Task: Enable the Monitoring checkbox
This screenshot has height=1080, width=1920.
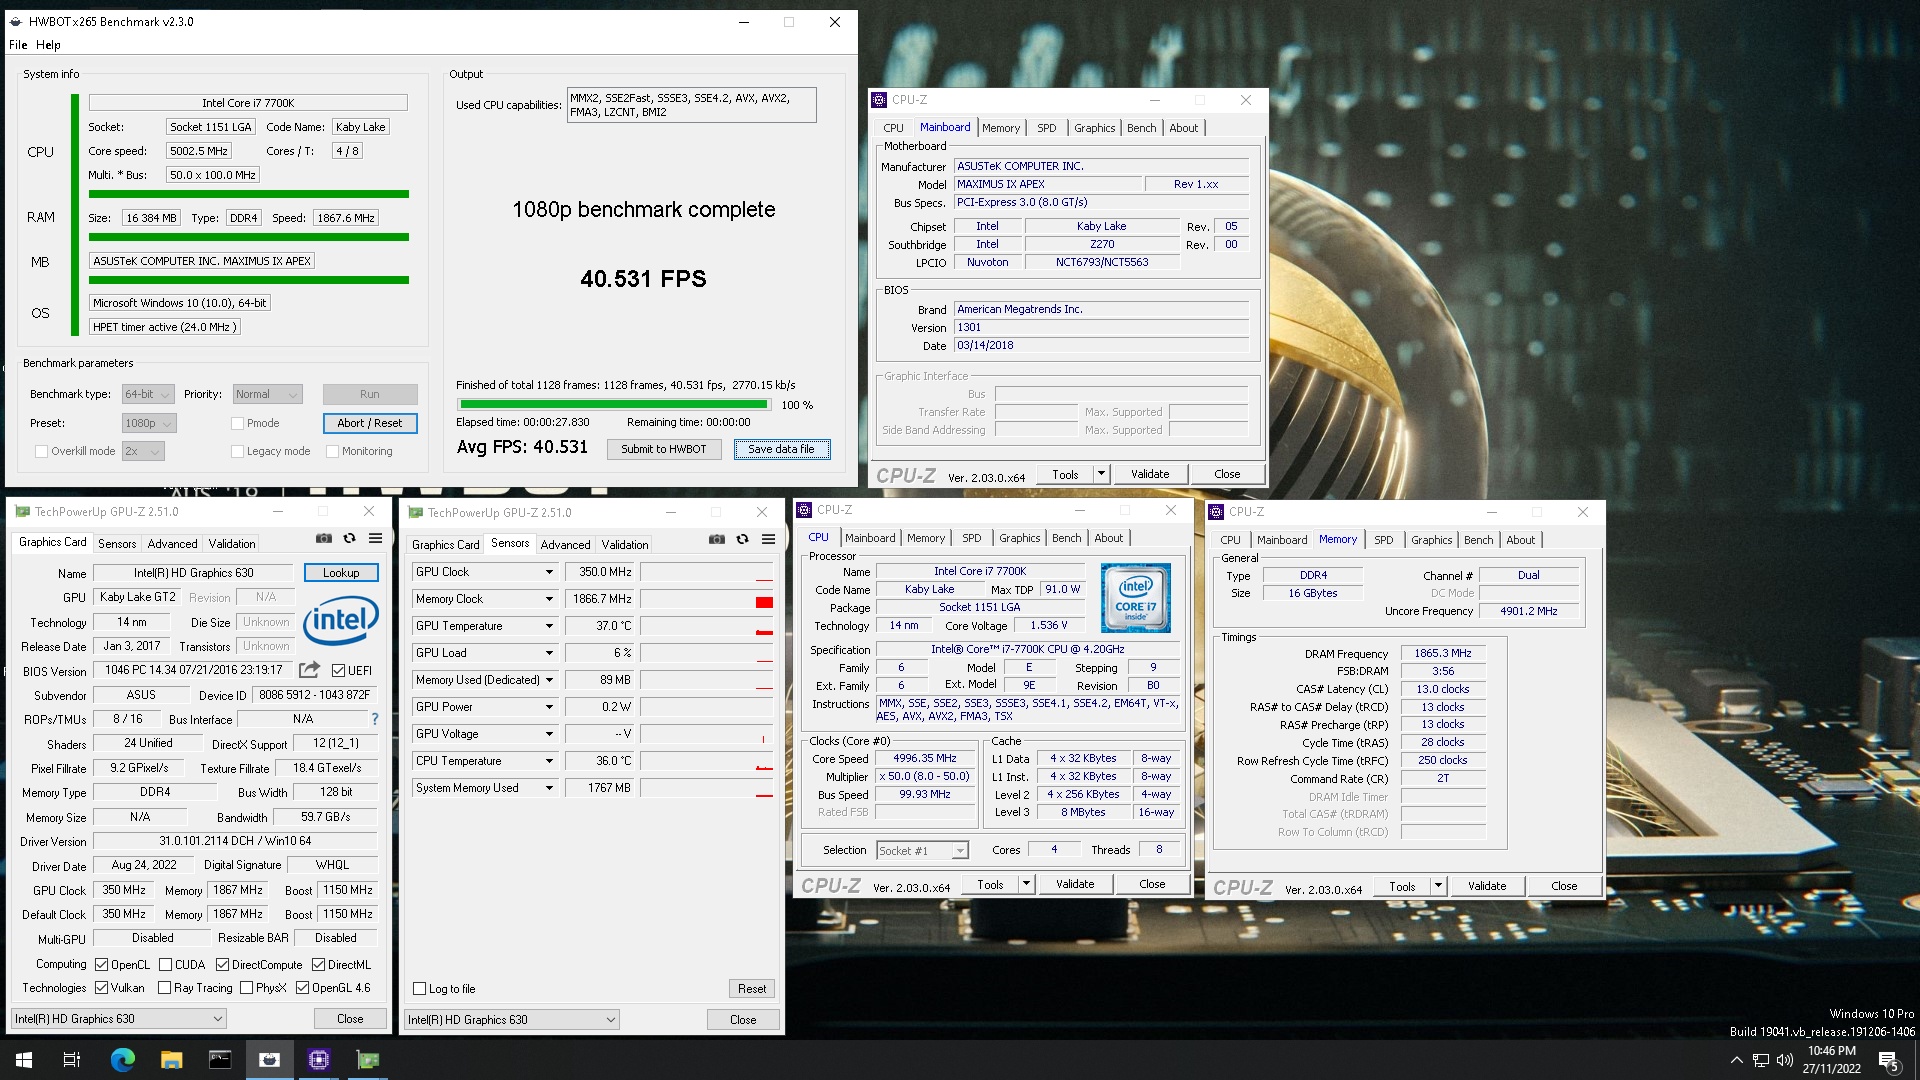Action: 332,451
